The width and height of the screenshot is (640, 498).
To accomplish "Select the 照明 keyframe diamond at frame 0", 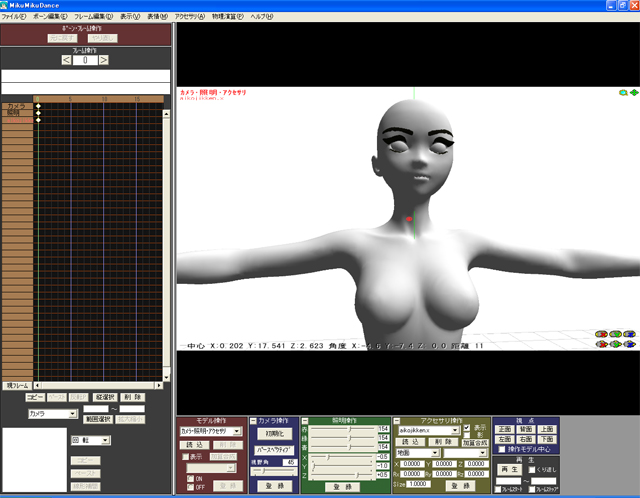I will [38, 113].
